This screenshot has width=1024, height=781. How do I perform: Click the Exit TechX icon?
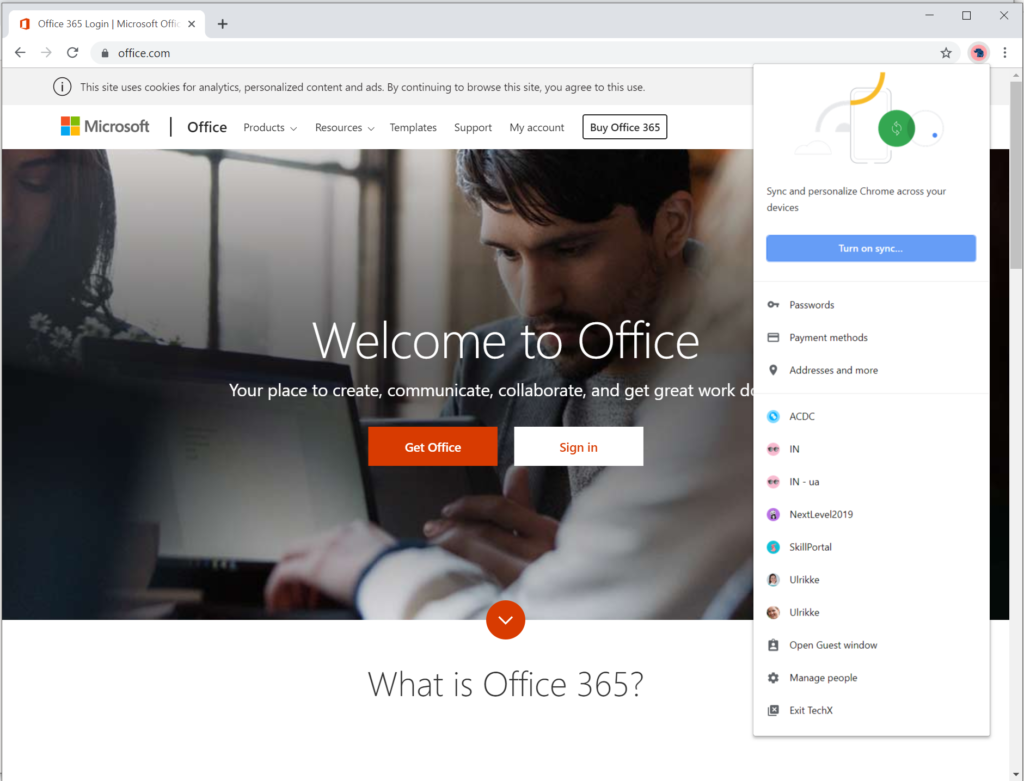(x=773, y=710)
